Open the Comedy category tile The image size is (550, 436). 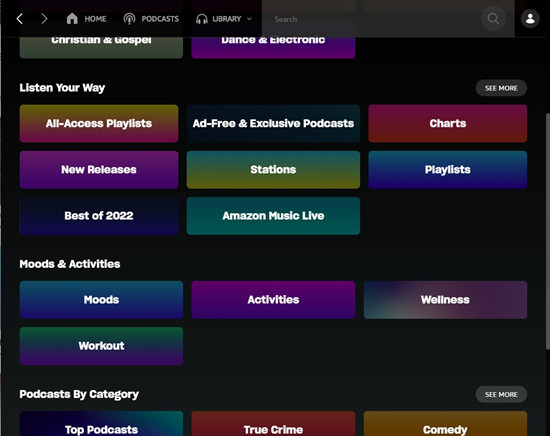click(x=445, y=424)
